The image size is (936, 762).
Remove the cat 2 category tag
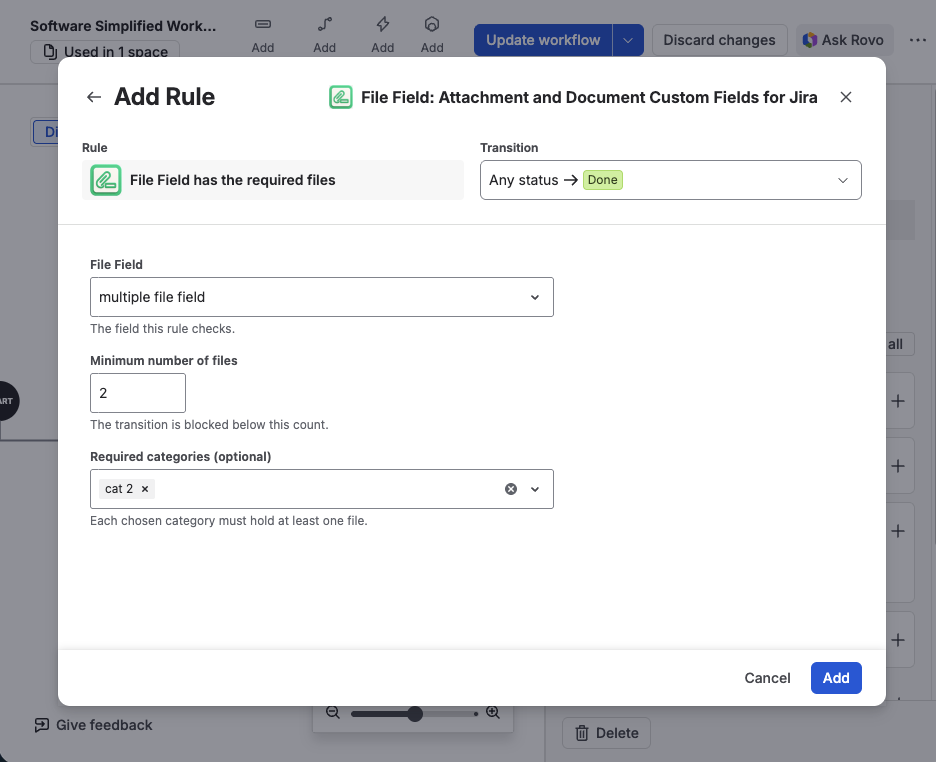coord(145,489)
